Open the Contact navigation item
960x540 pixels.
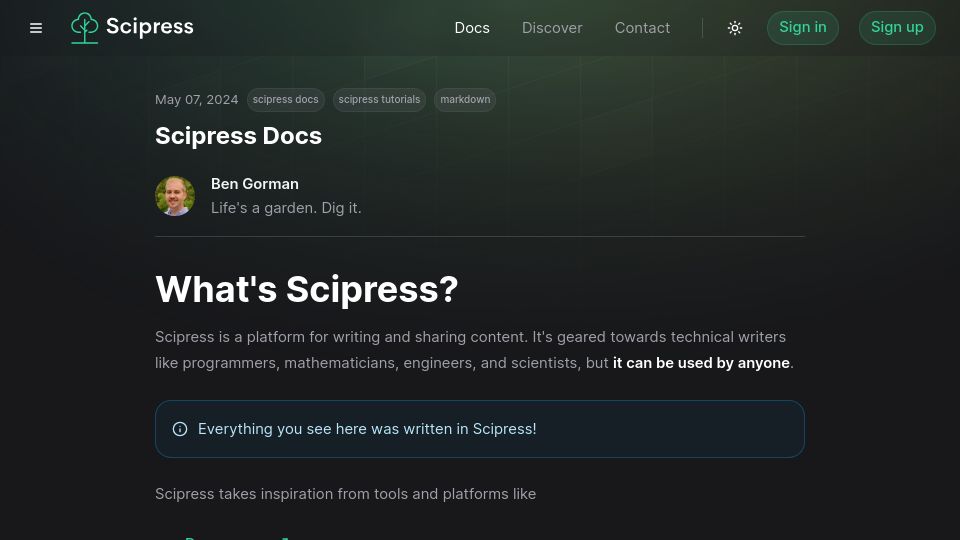coord(642,28)
